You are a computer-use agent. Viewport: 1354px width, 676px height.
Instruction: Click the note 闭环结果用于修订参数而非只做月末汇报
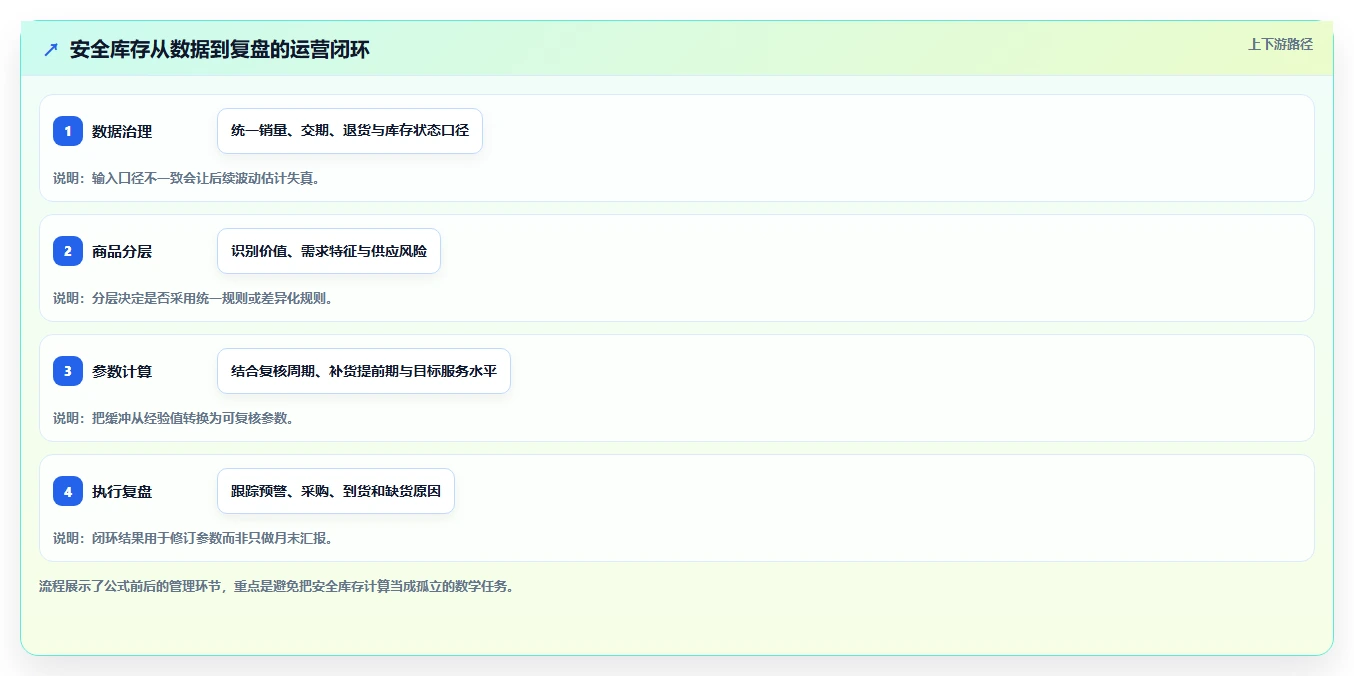click(x=193, y=538)
